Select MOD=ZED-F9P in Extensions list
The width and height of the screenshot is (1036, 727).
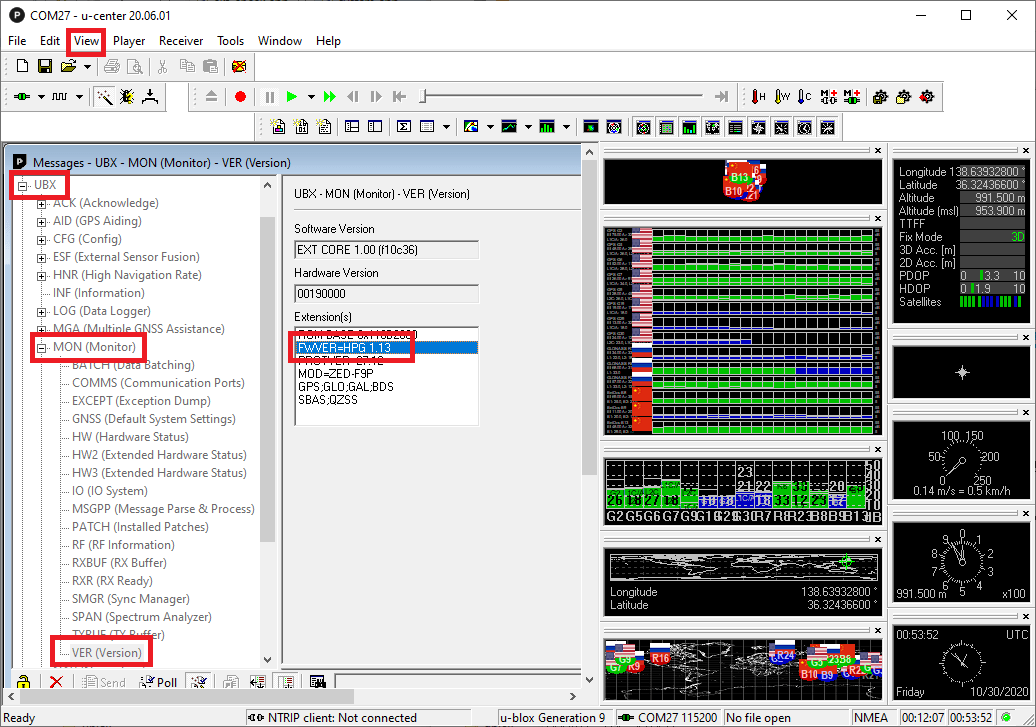click(x=336, y=373)
